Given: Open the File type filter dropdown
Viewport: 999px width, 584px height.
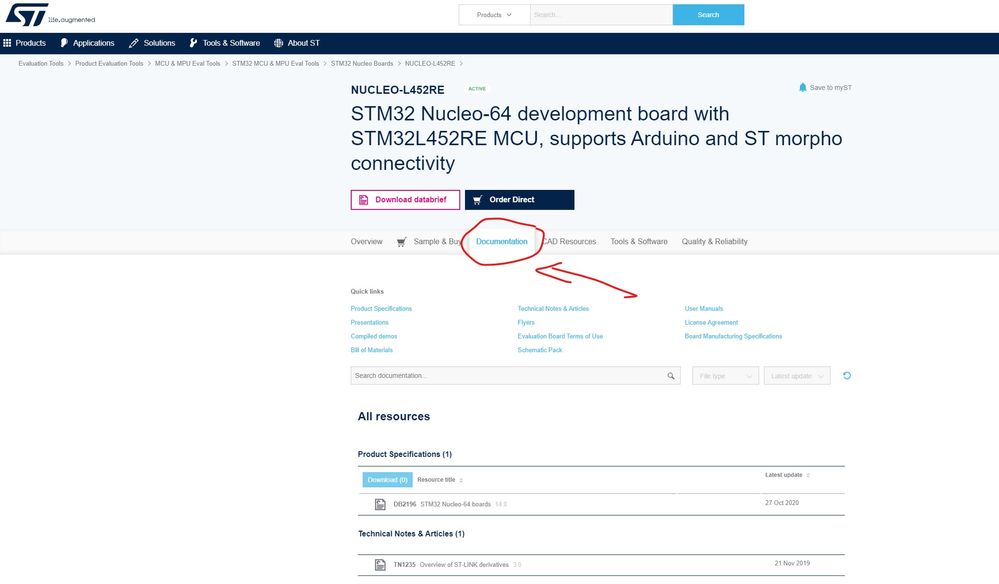Looking at the screenshot, I should point(726,376).
